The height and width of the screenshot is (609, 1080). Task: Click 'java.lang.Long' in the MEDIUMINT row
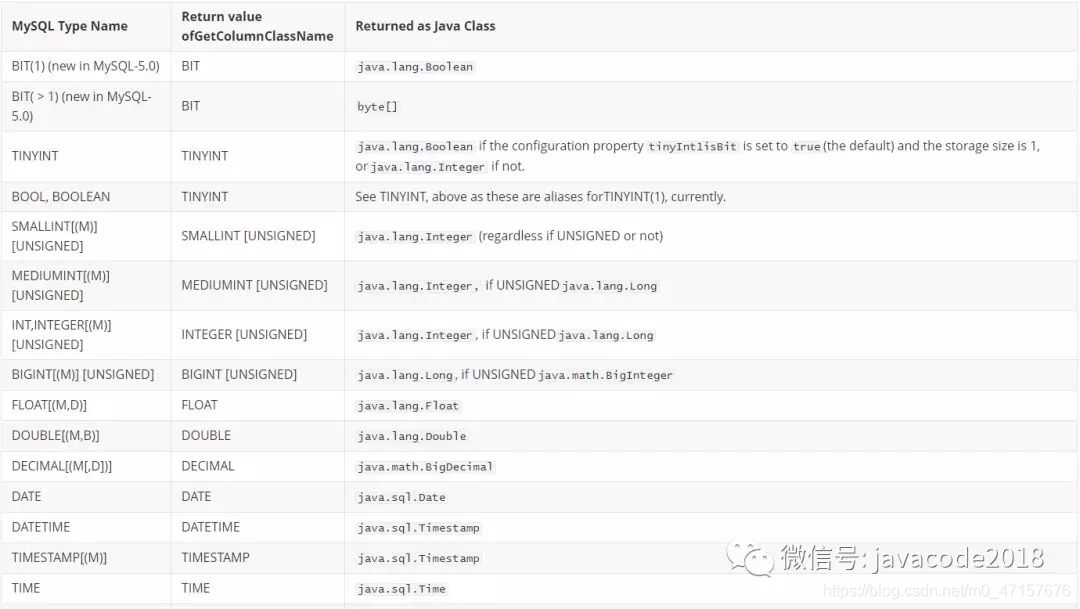(x=610, y=286)
